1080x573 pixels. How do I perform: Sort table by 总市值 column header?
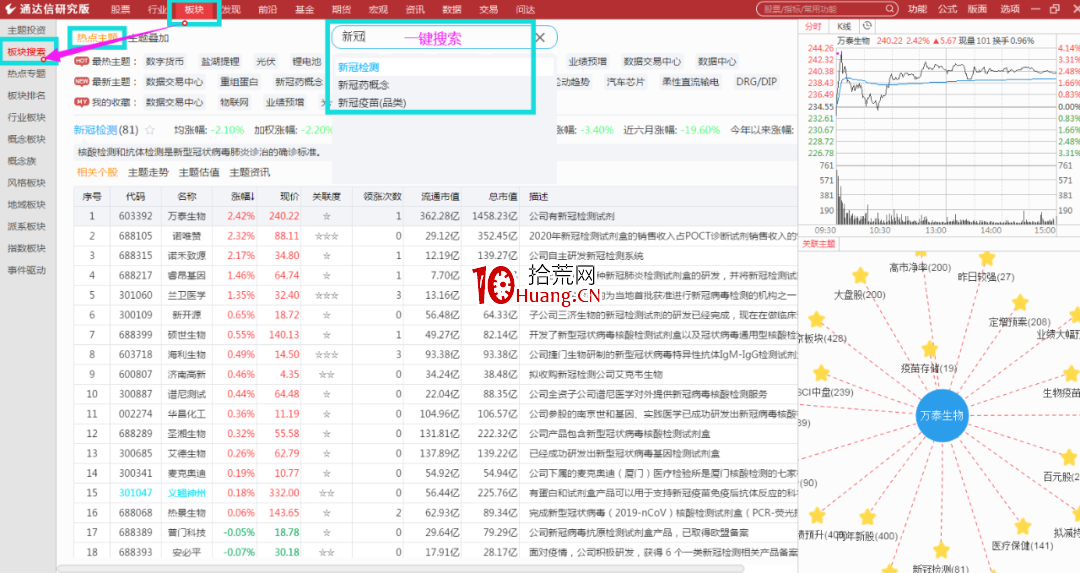tap(503, 196)
